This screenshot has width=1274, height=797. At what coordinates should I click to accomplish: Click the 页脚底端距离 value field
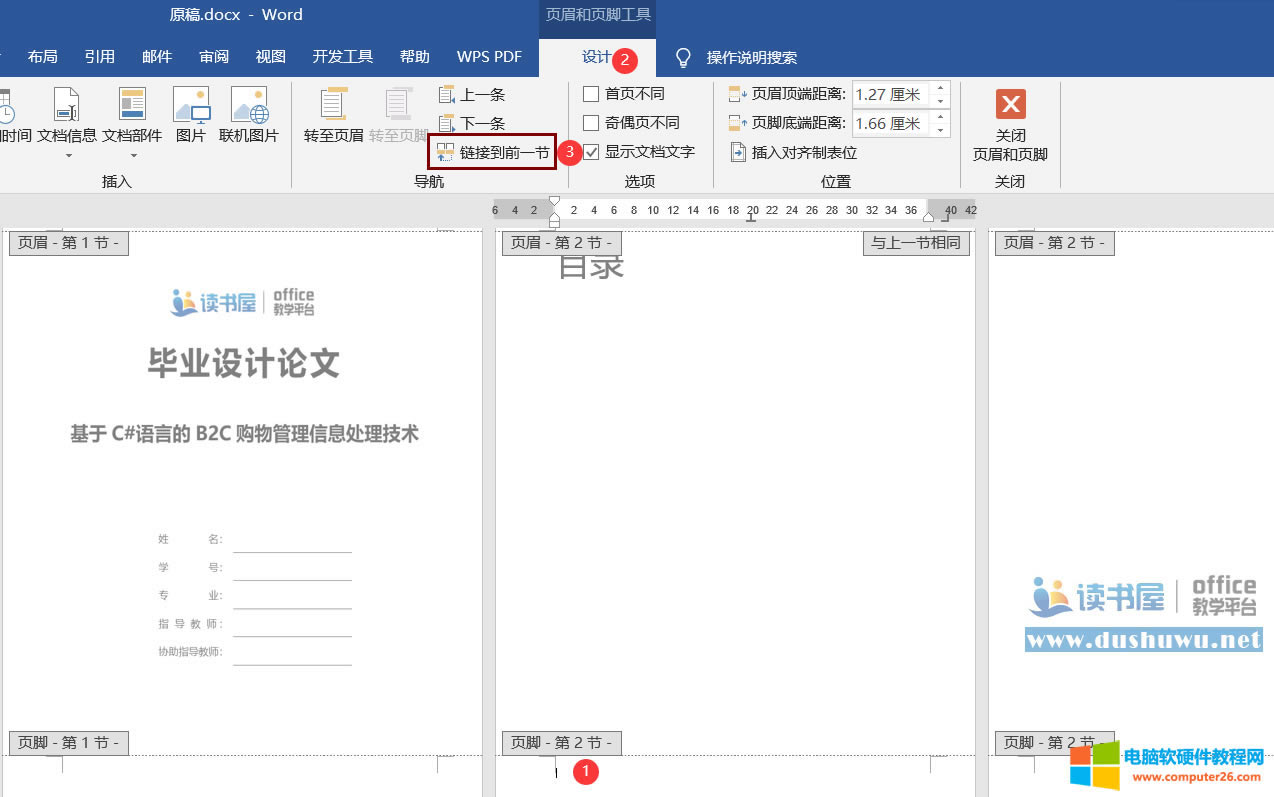tap(889, 124)
